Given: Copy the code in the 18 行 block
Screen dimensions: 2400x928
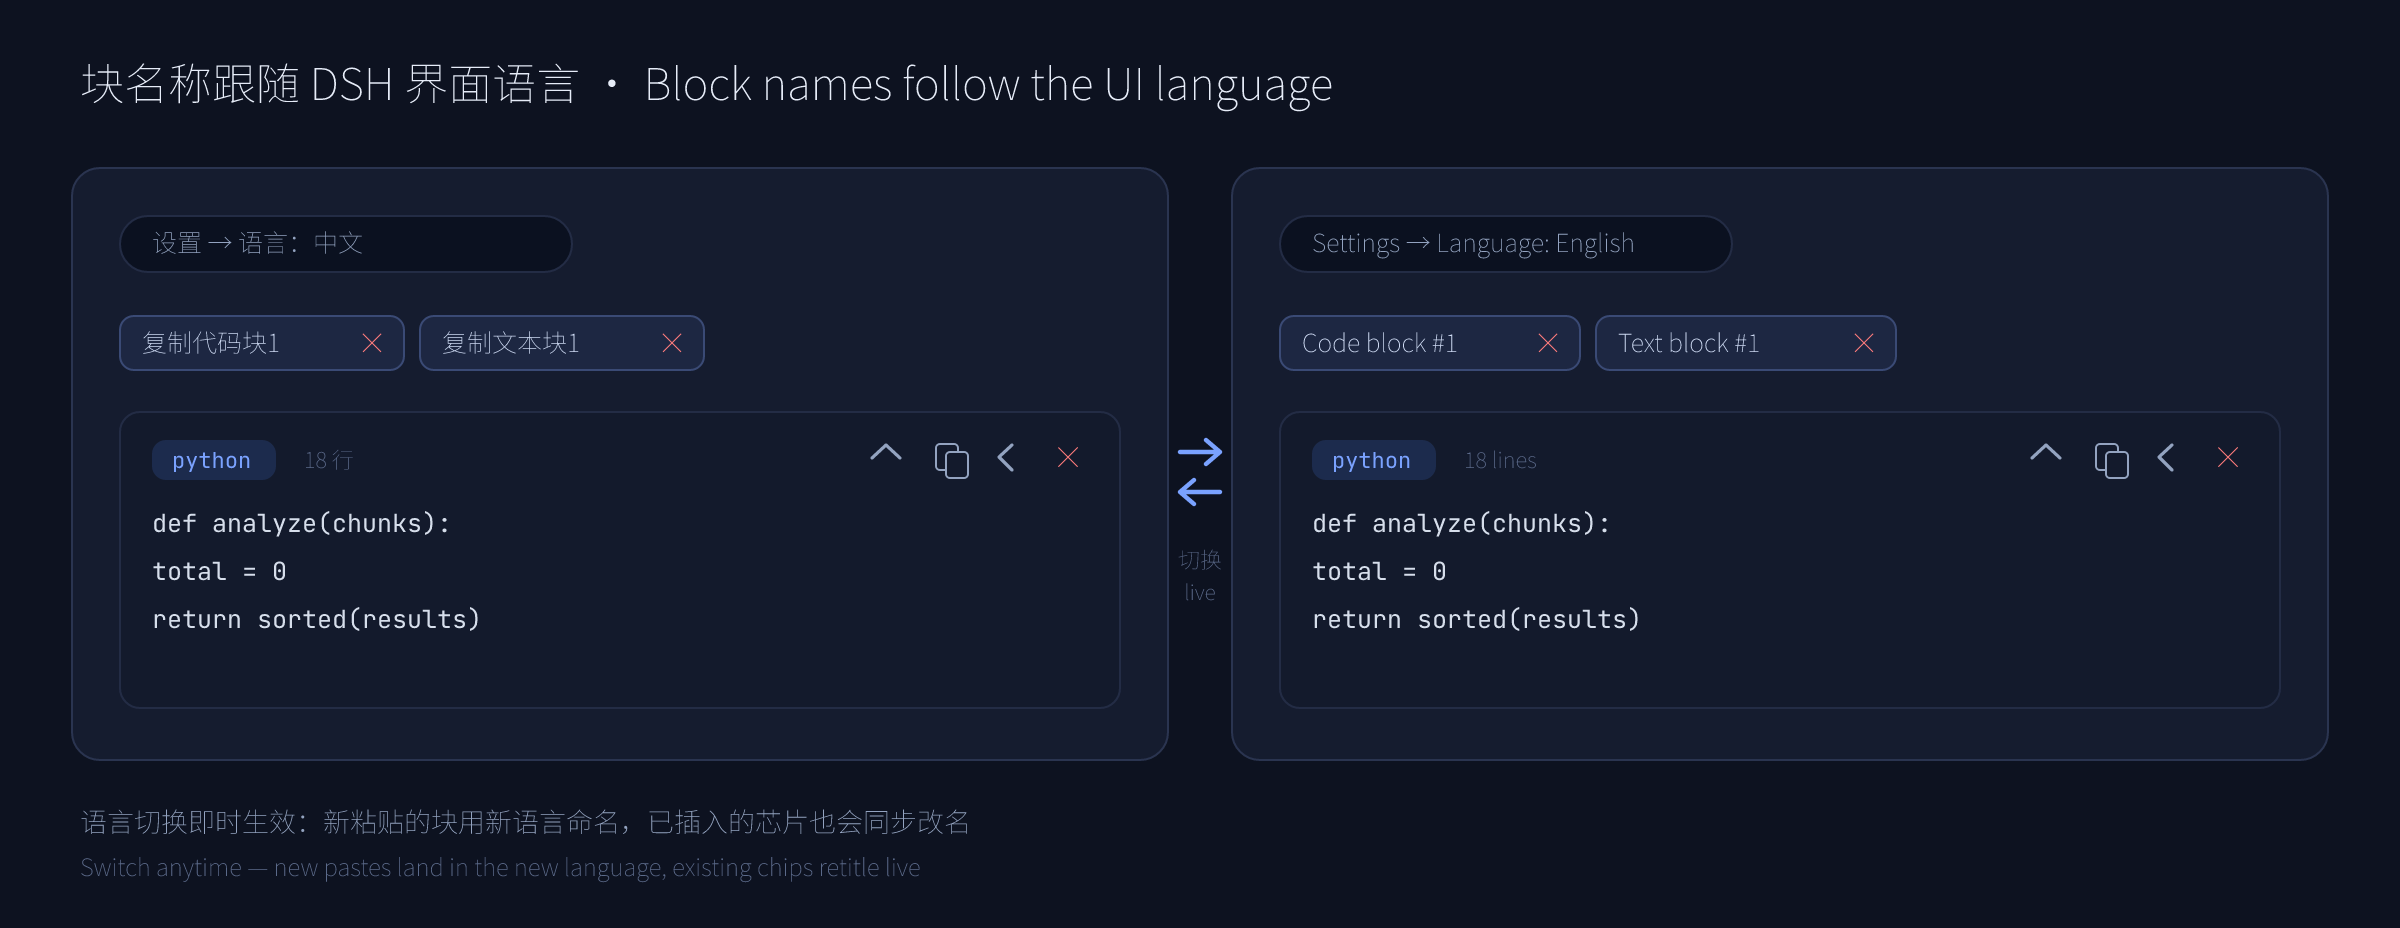Looking at the screenshot, I should click(951, 460).
